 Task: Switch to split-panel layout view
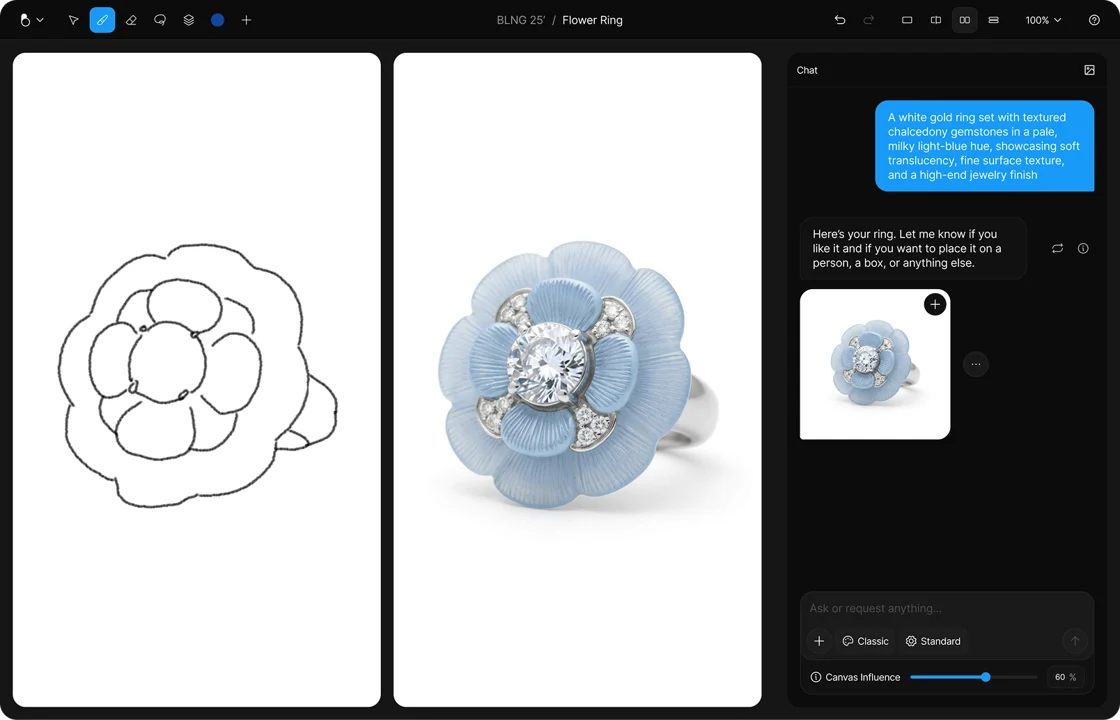coord(936,20)
